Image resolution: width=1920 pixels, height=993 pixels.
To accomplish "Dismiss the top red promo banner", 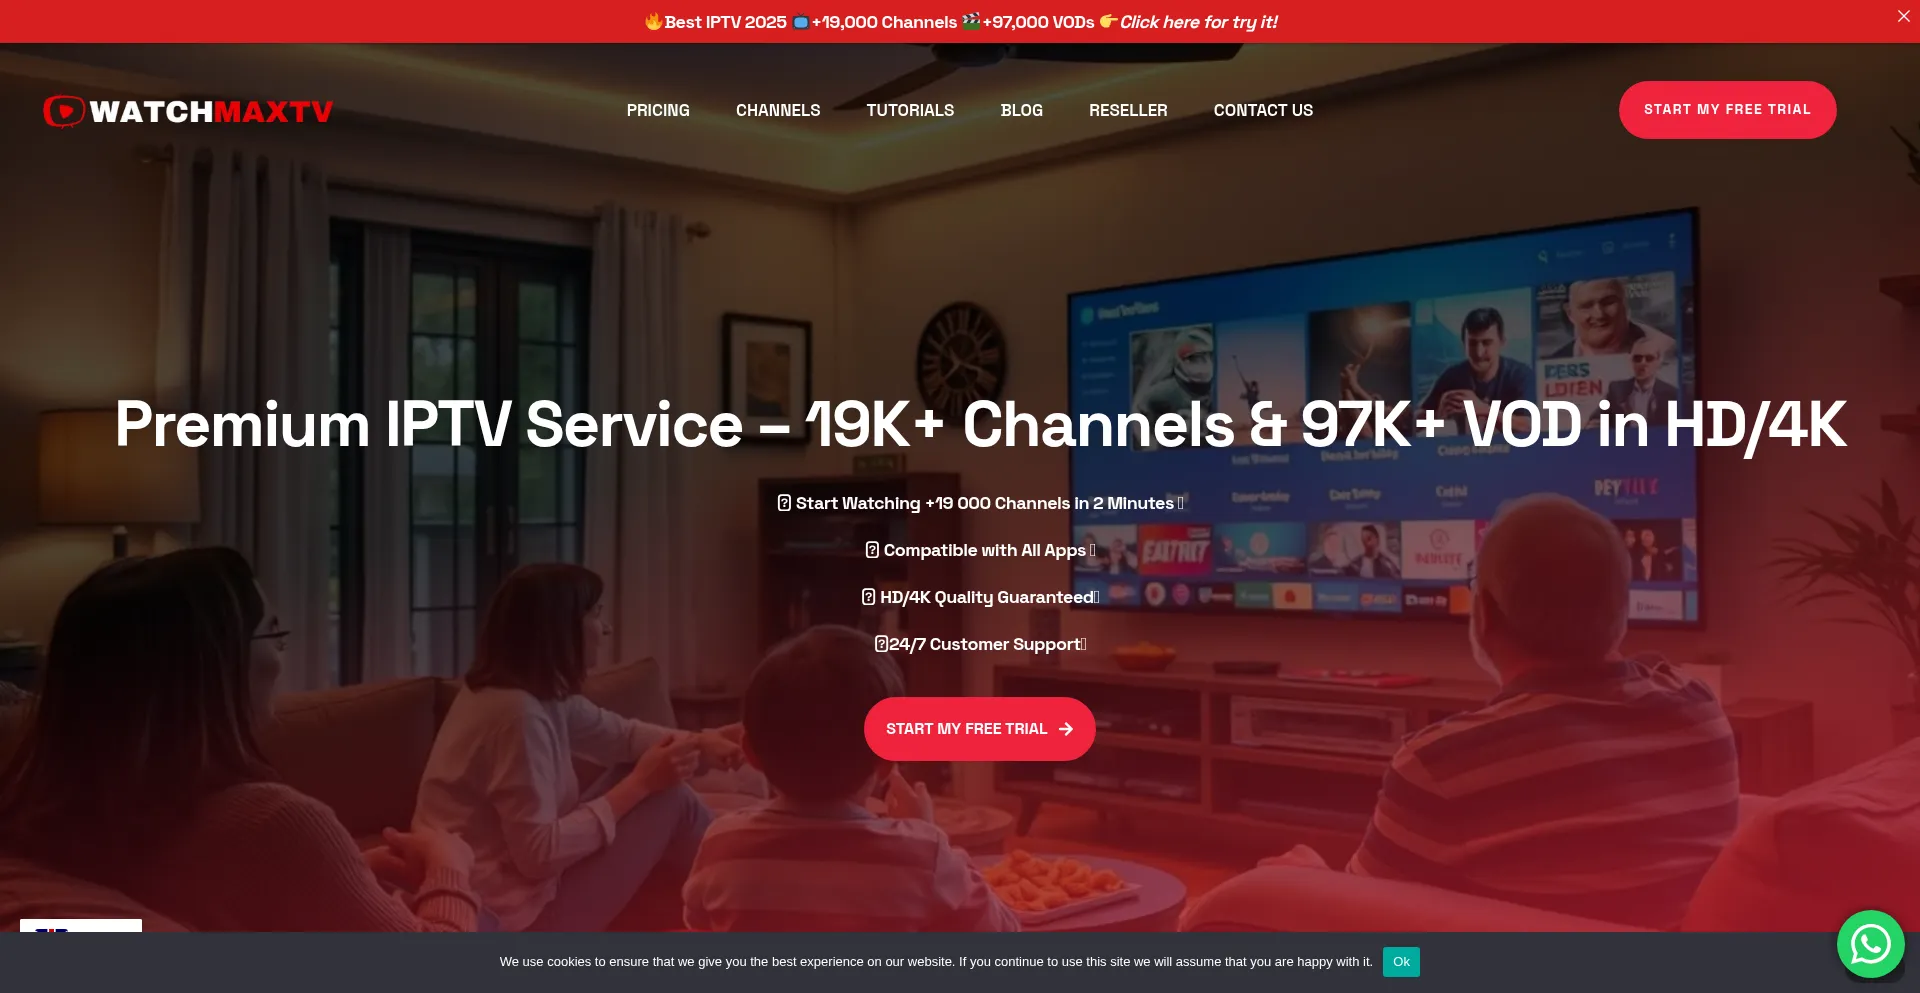I will coord(1903,16).
